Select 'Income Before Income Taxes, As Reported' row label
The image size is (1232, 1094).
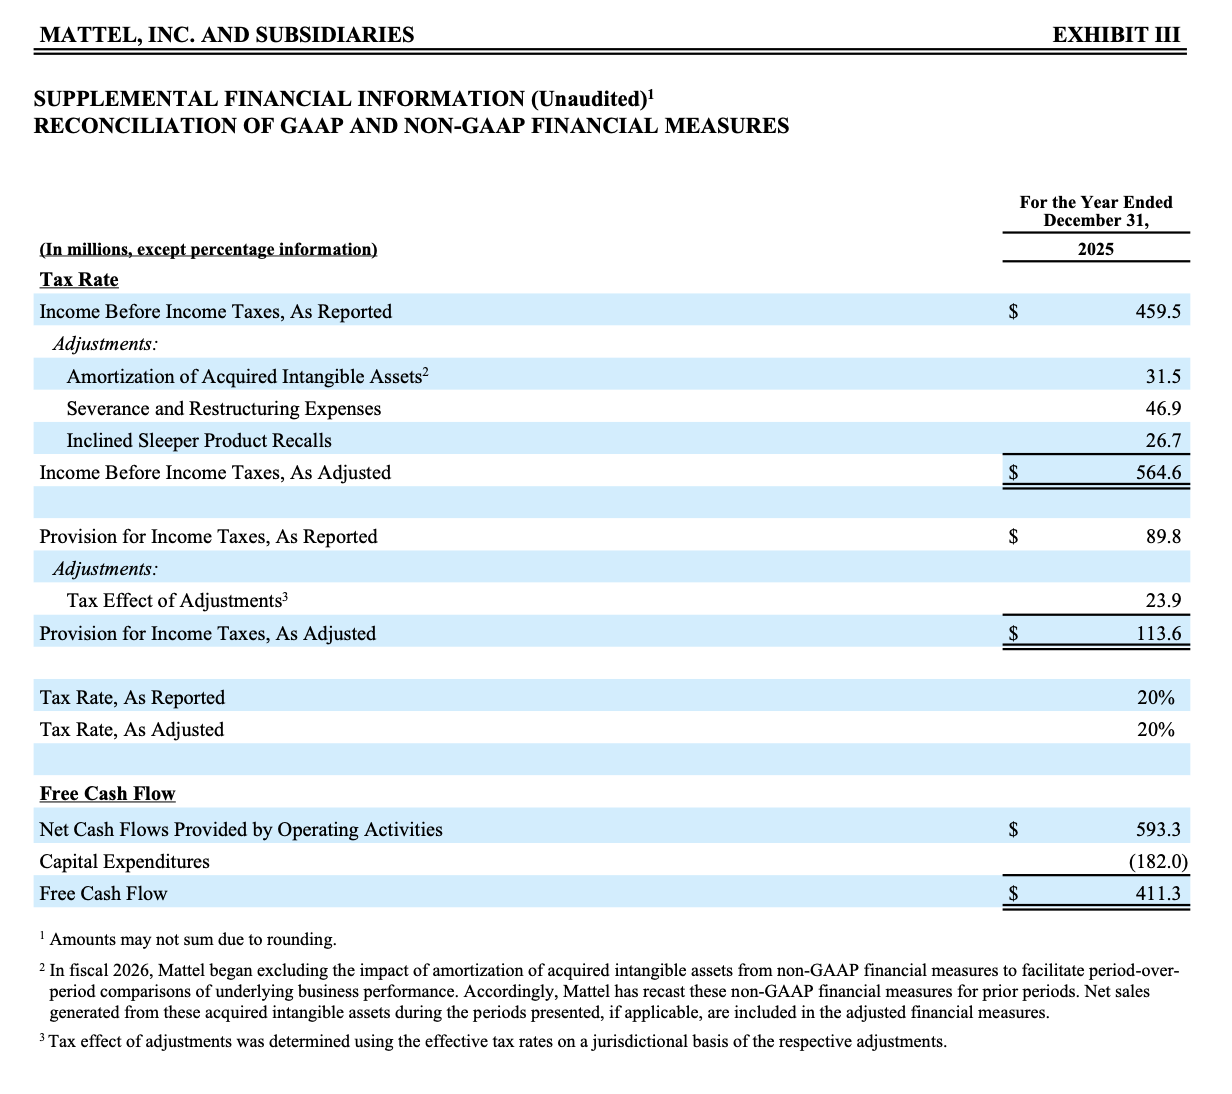click(216, 312)
